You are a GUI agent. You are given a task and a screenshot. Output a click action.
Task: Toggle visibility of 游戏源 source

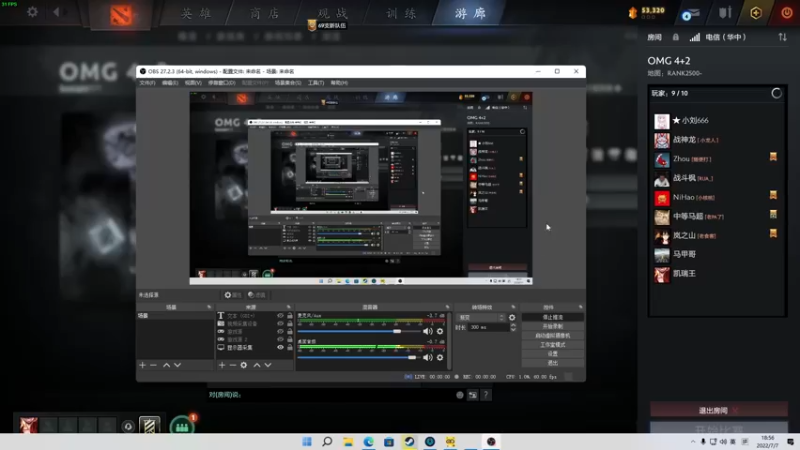(x=280, y=331)
